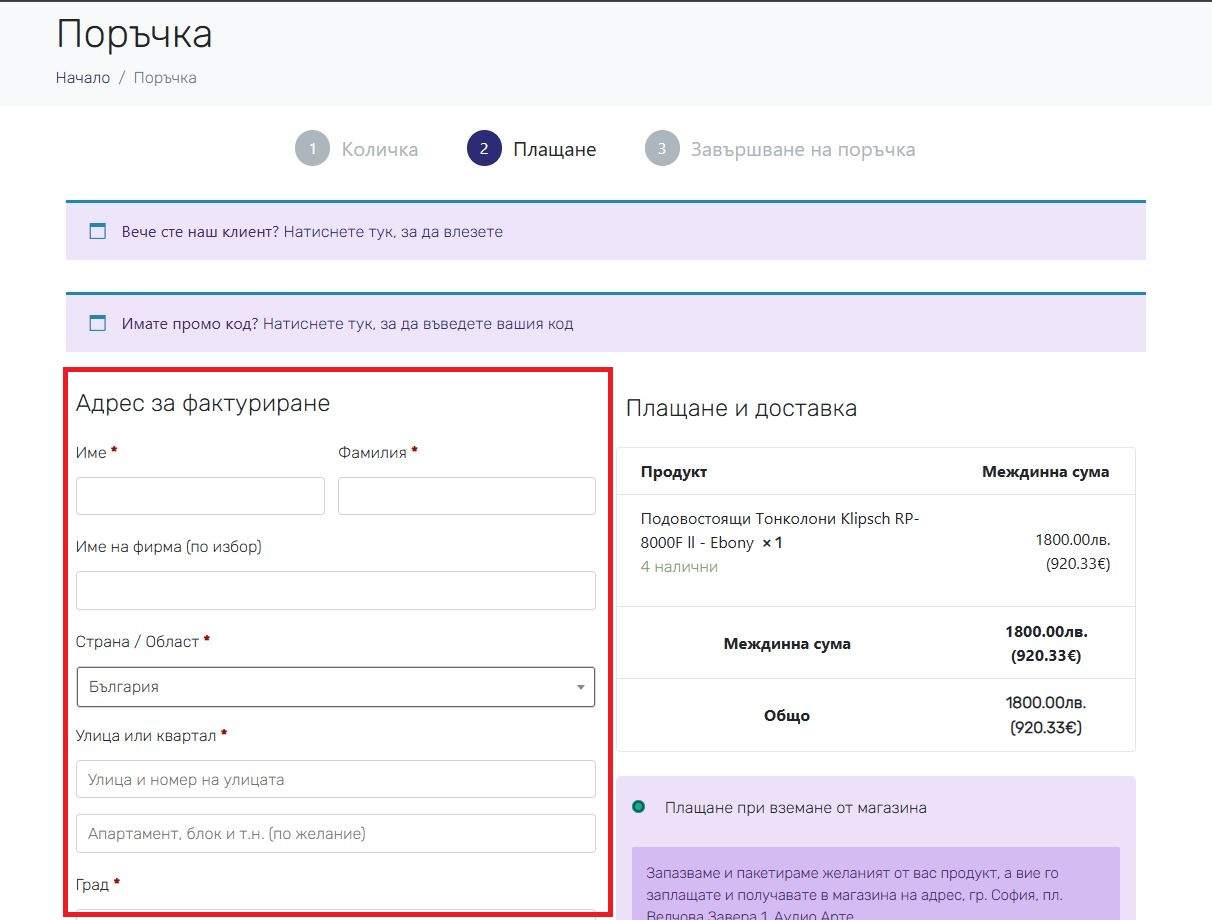This screenshot has height=920, width=1212.
Task: Select 'Плащане при вземане от магазина' radio button
Action: [639, 807]
